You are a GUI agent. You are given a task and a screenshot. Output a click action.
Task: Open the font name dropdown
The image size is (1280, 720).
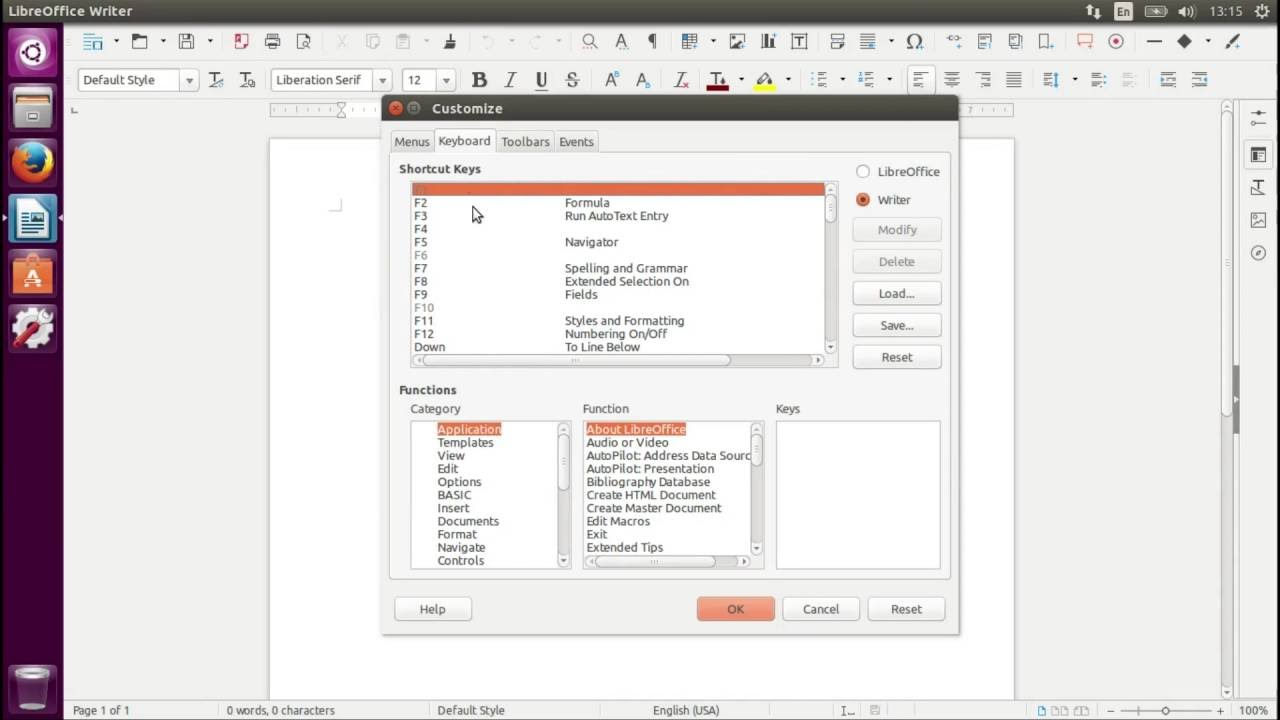(382, 80)
